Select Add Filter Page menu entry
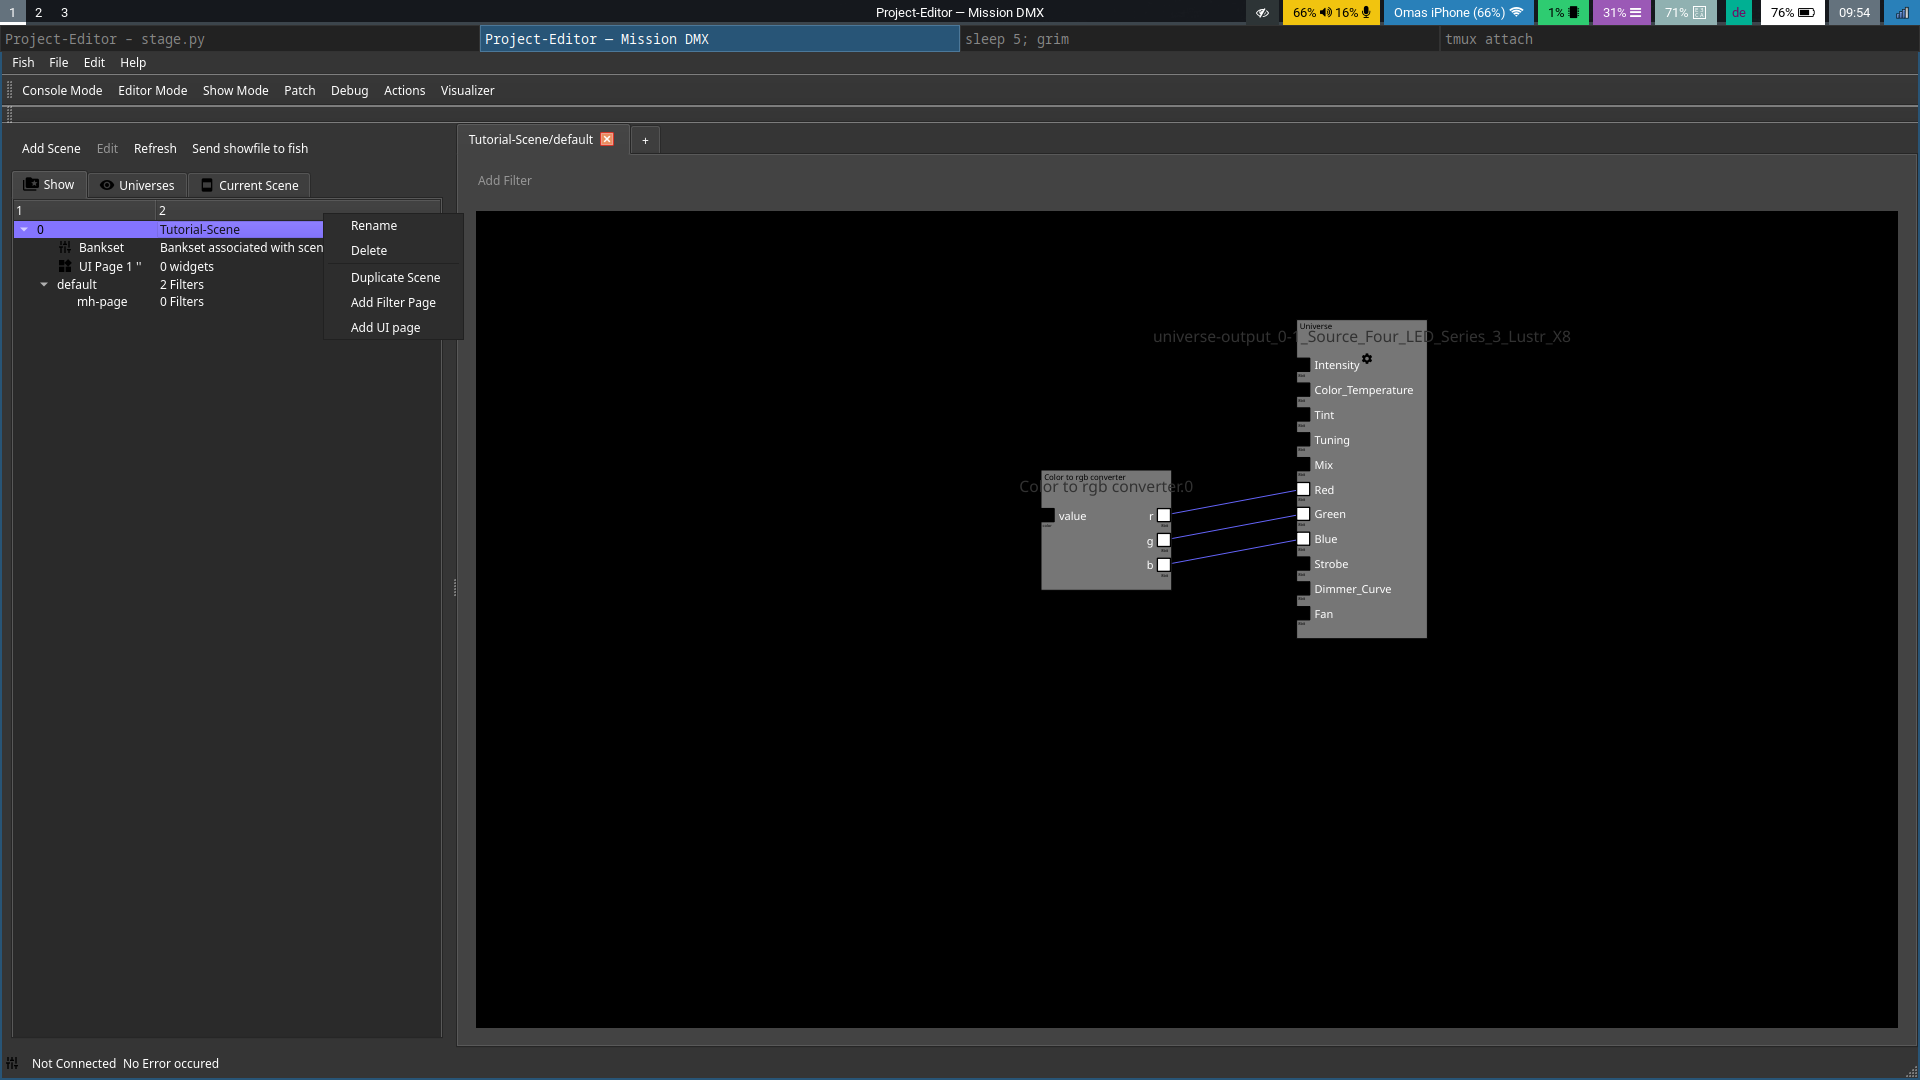Viewport: 1920px width, 1080px height. click(393, 303)
